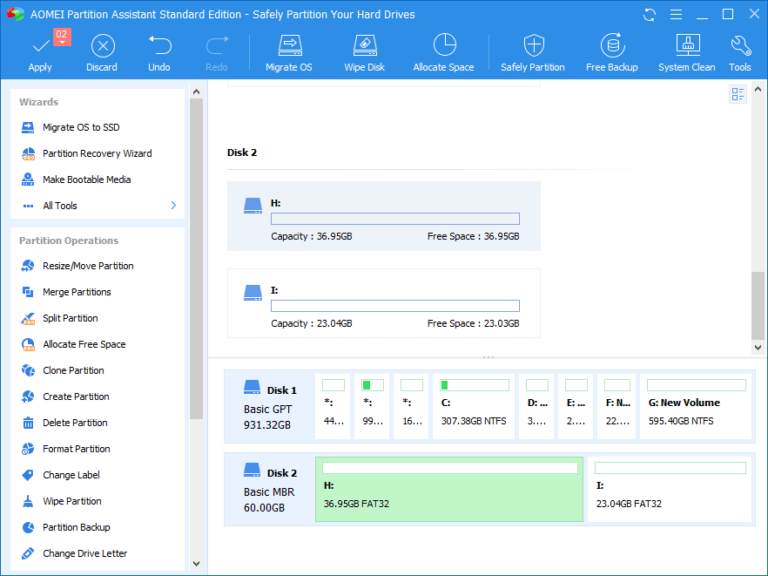Open System Clean tool
The height and width of the screenshot is (576, 768).
pyautogui.click(x=687, y=54)
